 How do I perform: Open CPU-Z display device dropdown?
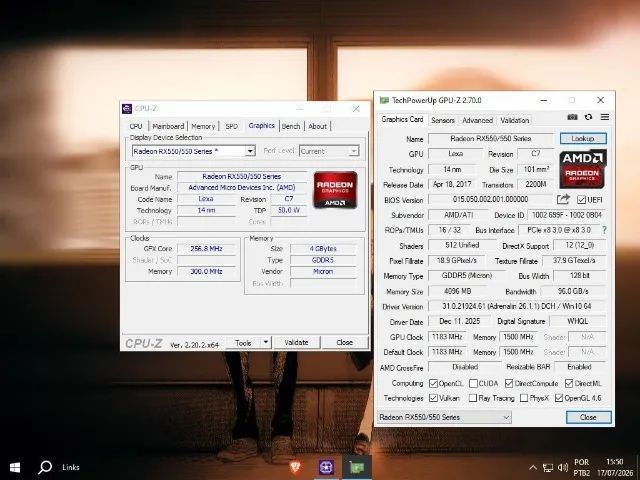point(250,151)
